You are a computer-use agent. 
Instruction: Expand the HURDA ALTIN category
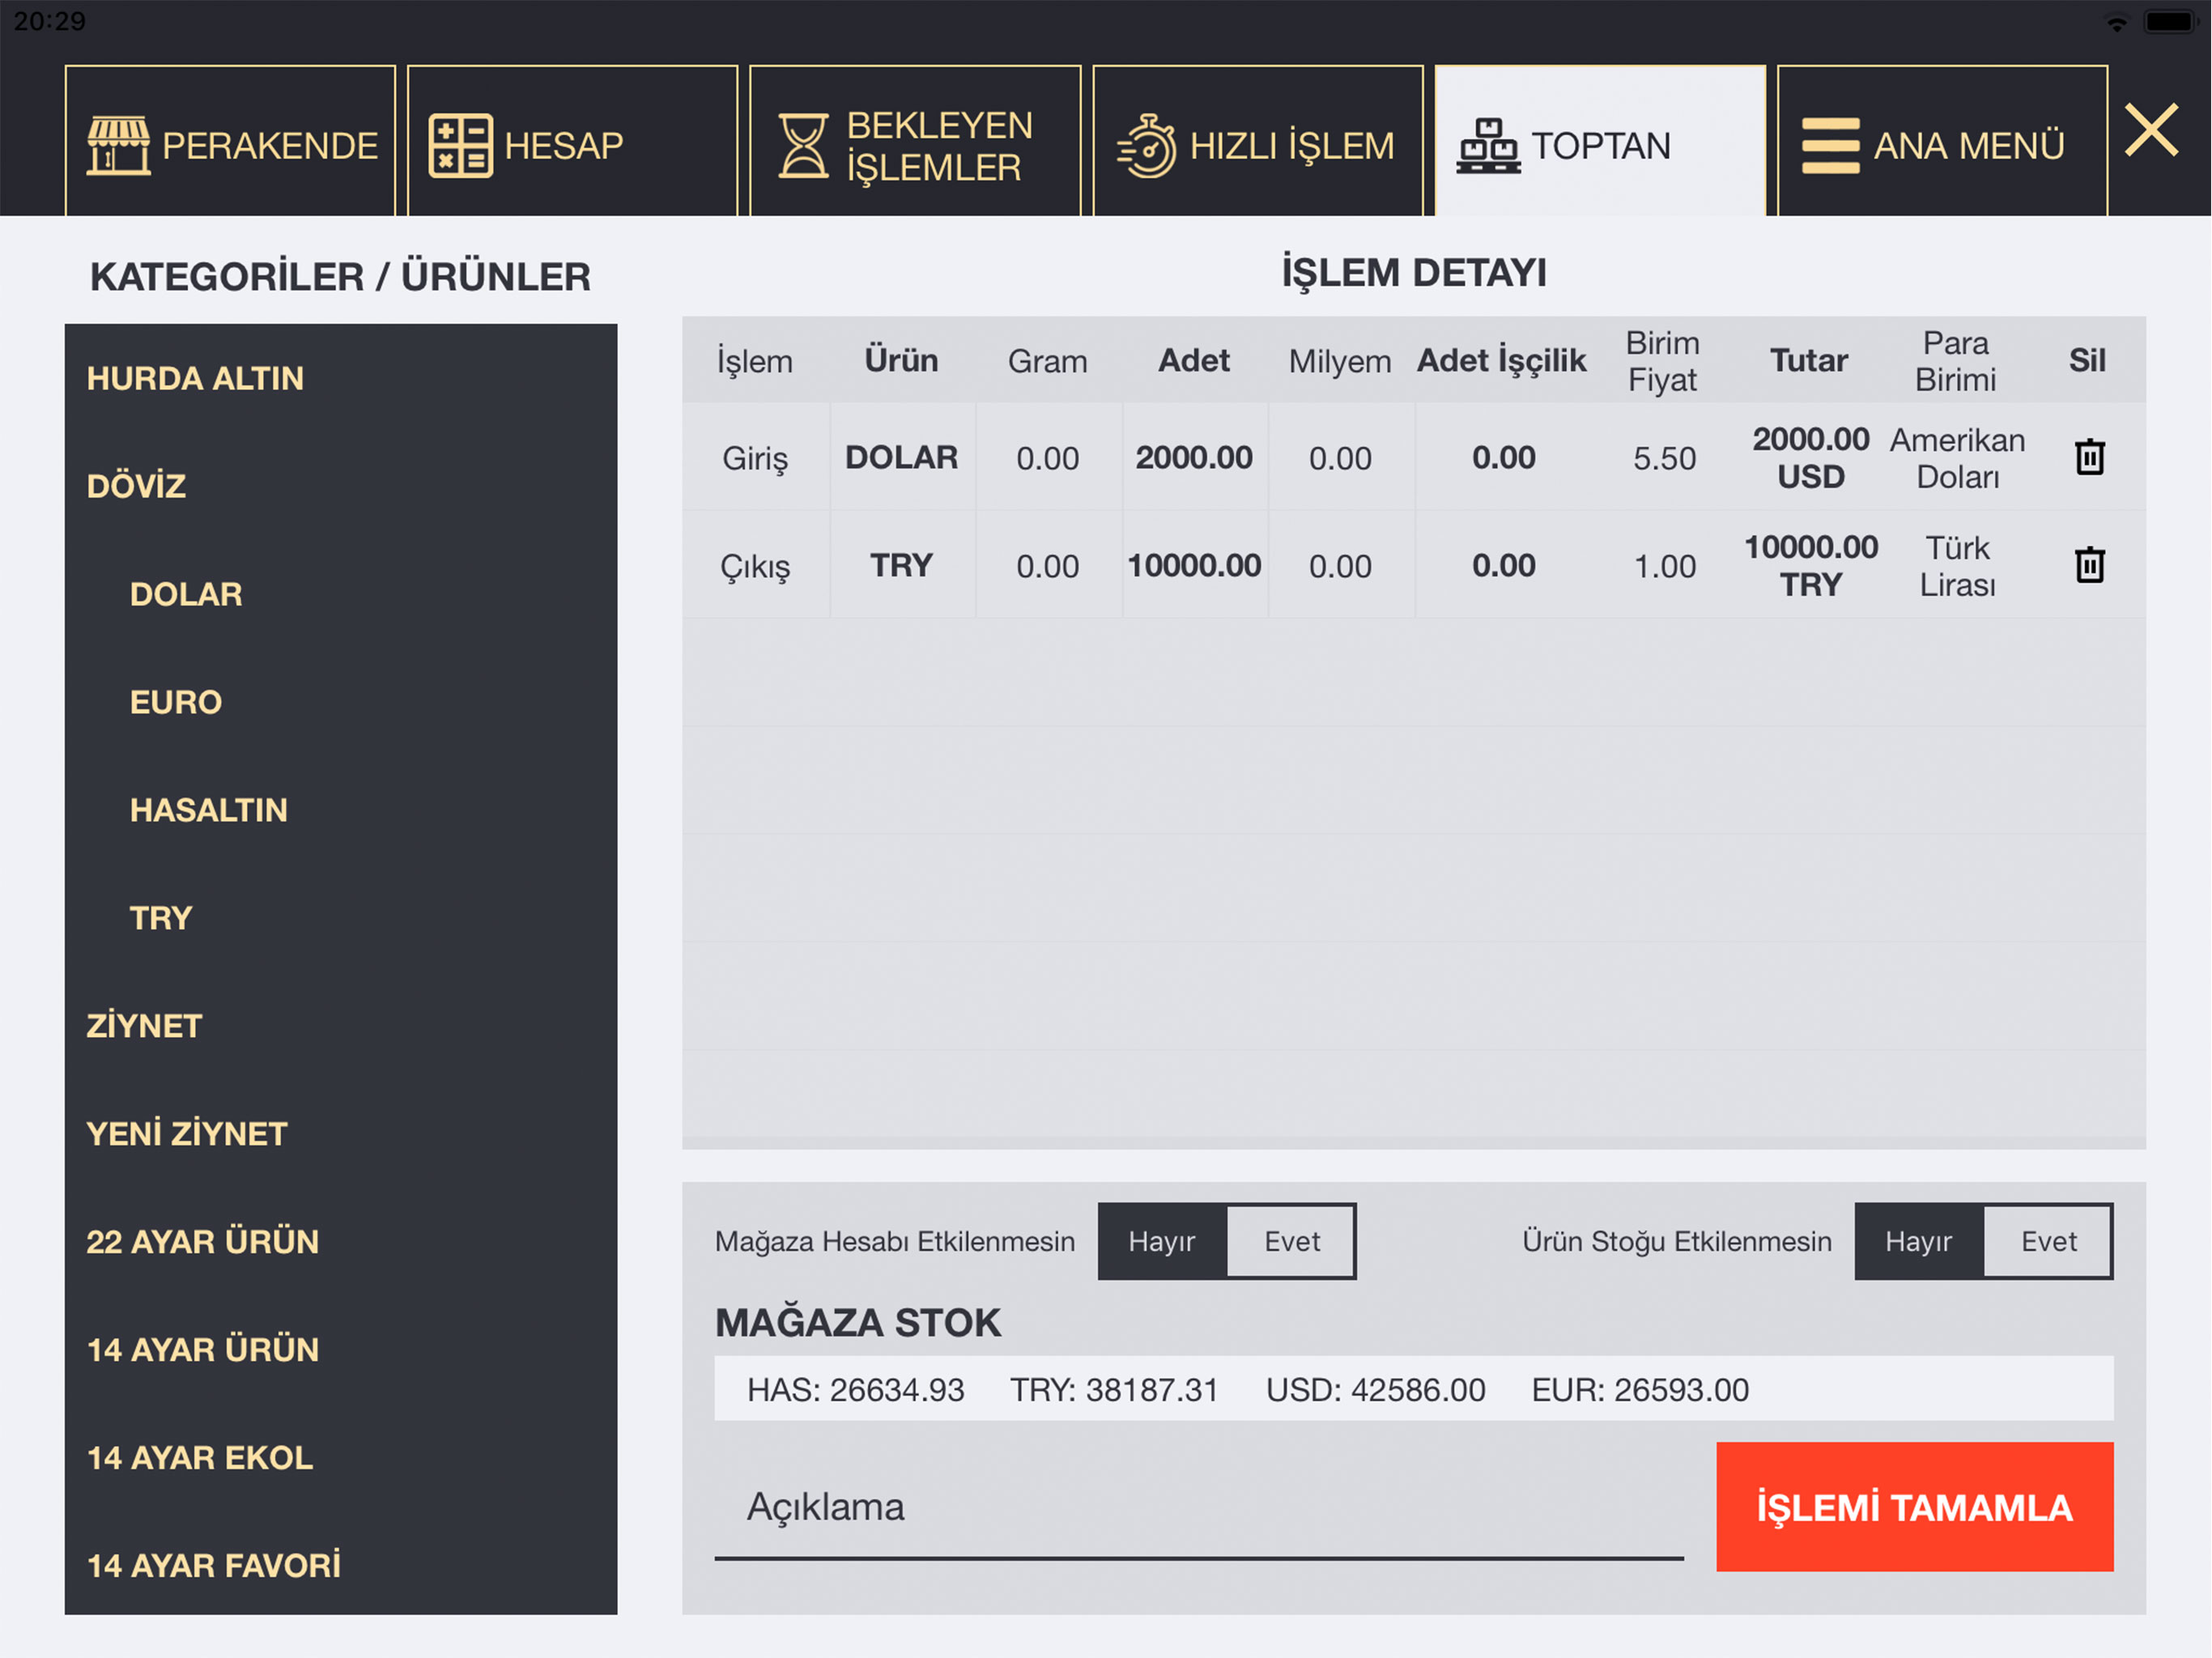[x=341, y=378]
